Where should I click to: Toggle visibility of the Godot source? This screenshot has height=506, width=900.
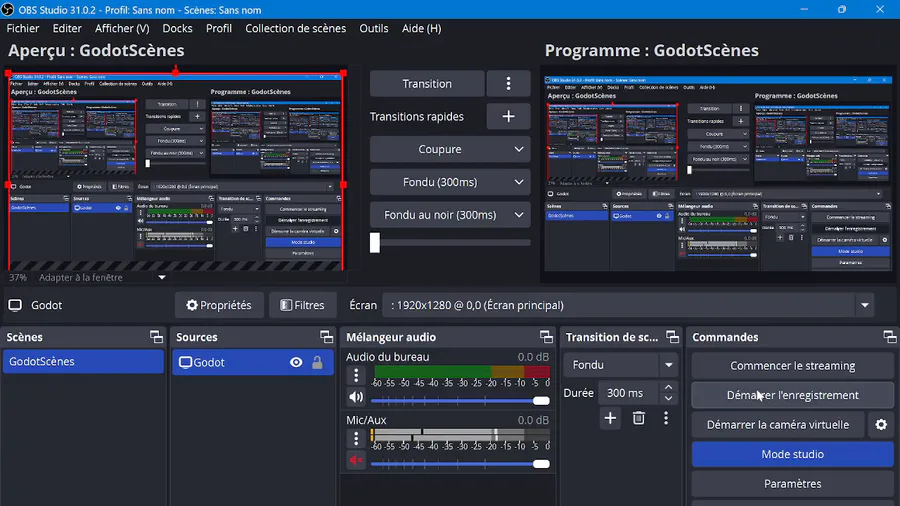click(296, 363)
